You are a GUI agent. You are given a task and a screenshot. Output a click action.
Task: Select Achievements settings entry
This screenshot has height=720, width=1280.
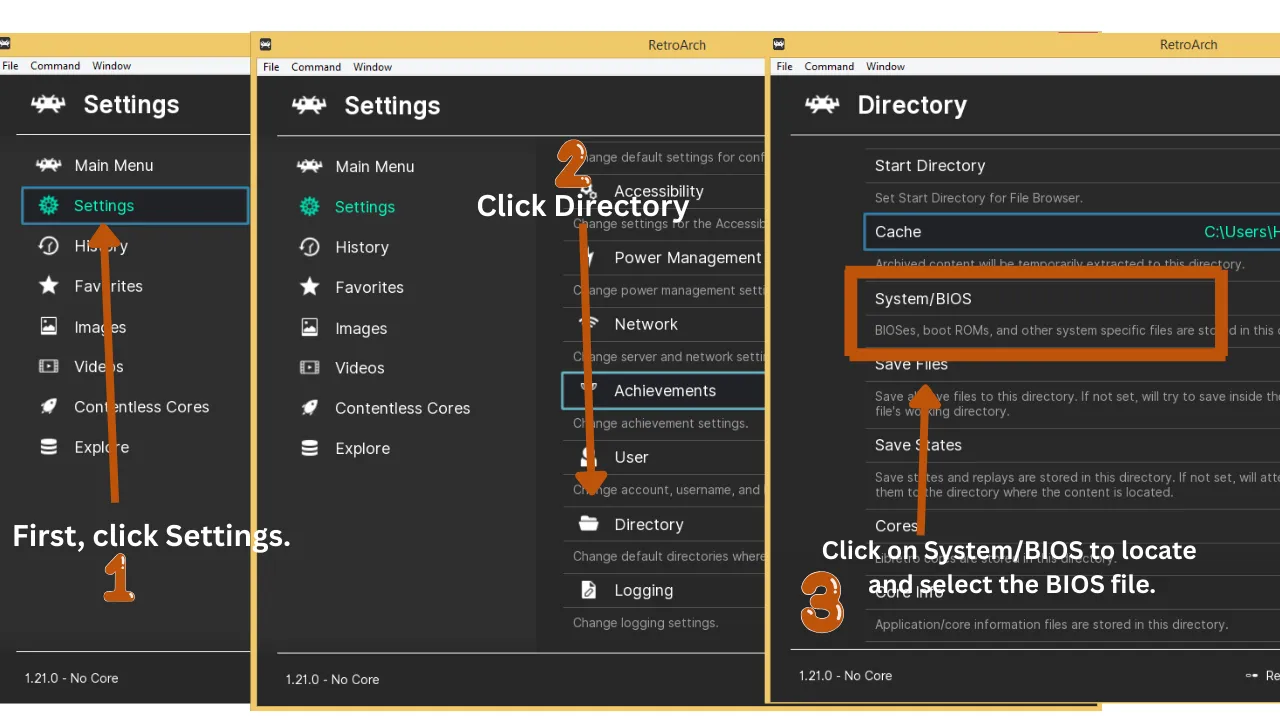point(663,391)
